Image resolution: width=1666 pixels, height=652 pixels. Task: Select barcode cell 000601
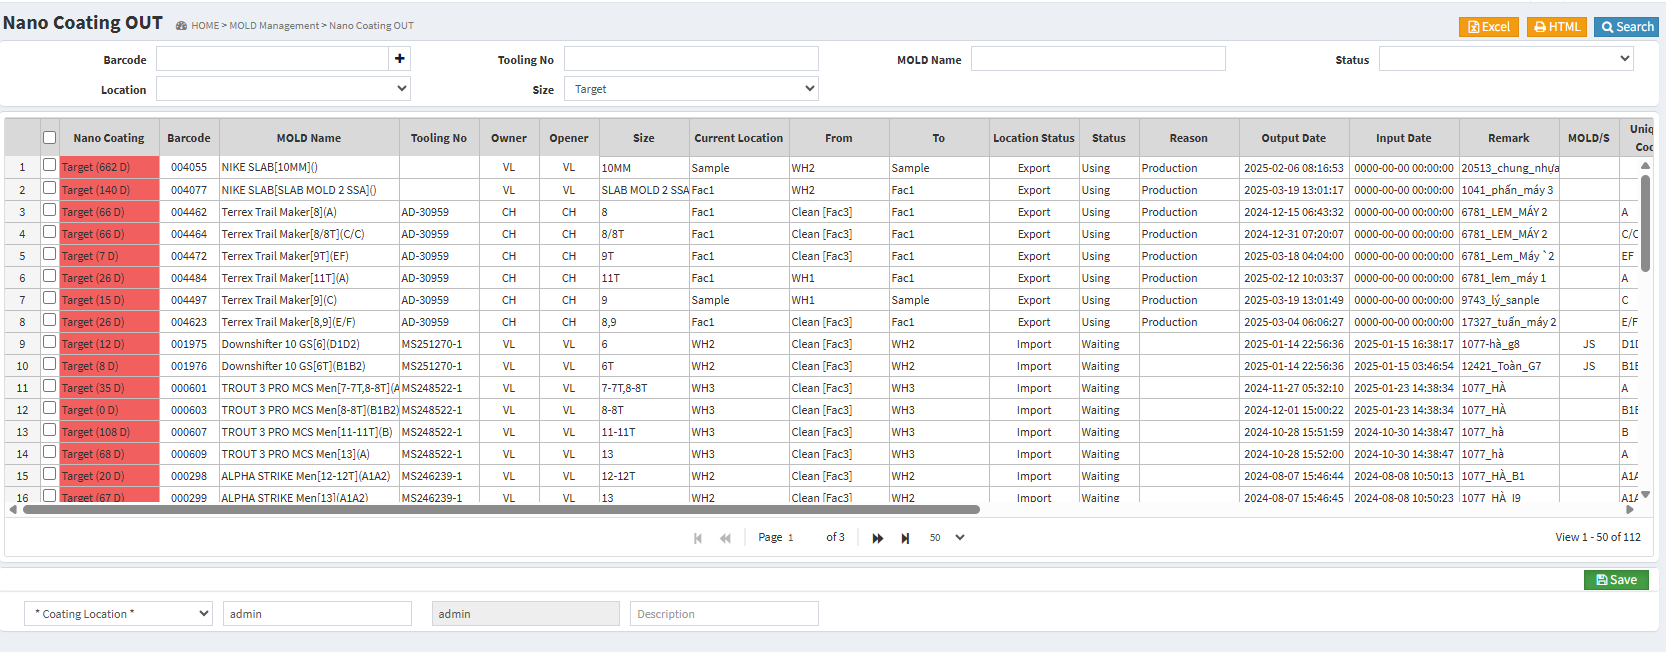coord(189,388)
